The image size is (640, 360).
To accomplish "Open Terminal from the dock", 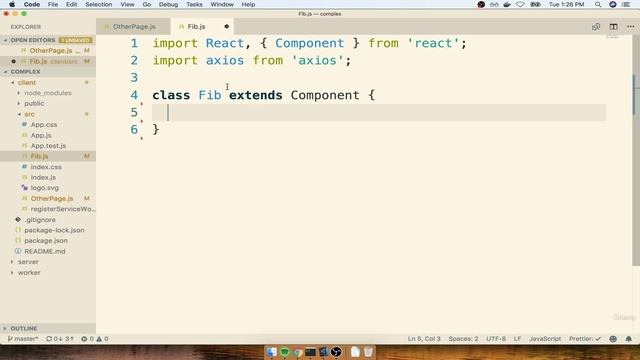I will 310,351.
